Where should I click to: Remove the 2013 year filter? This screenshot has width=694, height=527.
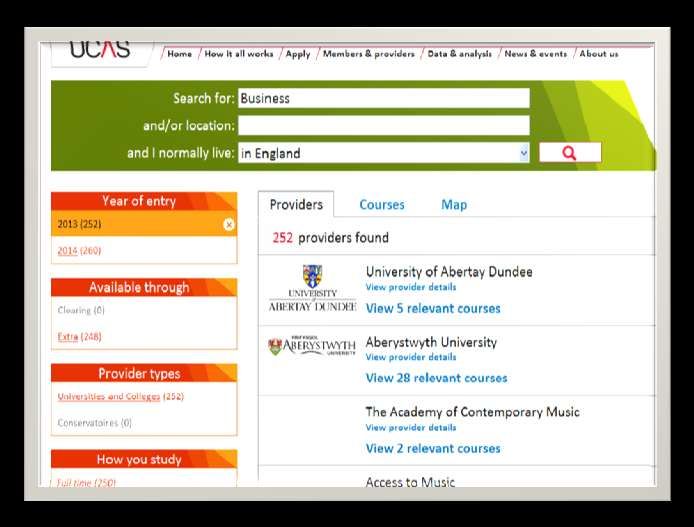pyautogui.click(x=228, y=225)
